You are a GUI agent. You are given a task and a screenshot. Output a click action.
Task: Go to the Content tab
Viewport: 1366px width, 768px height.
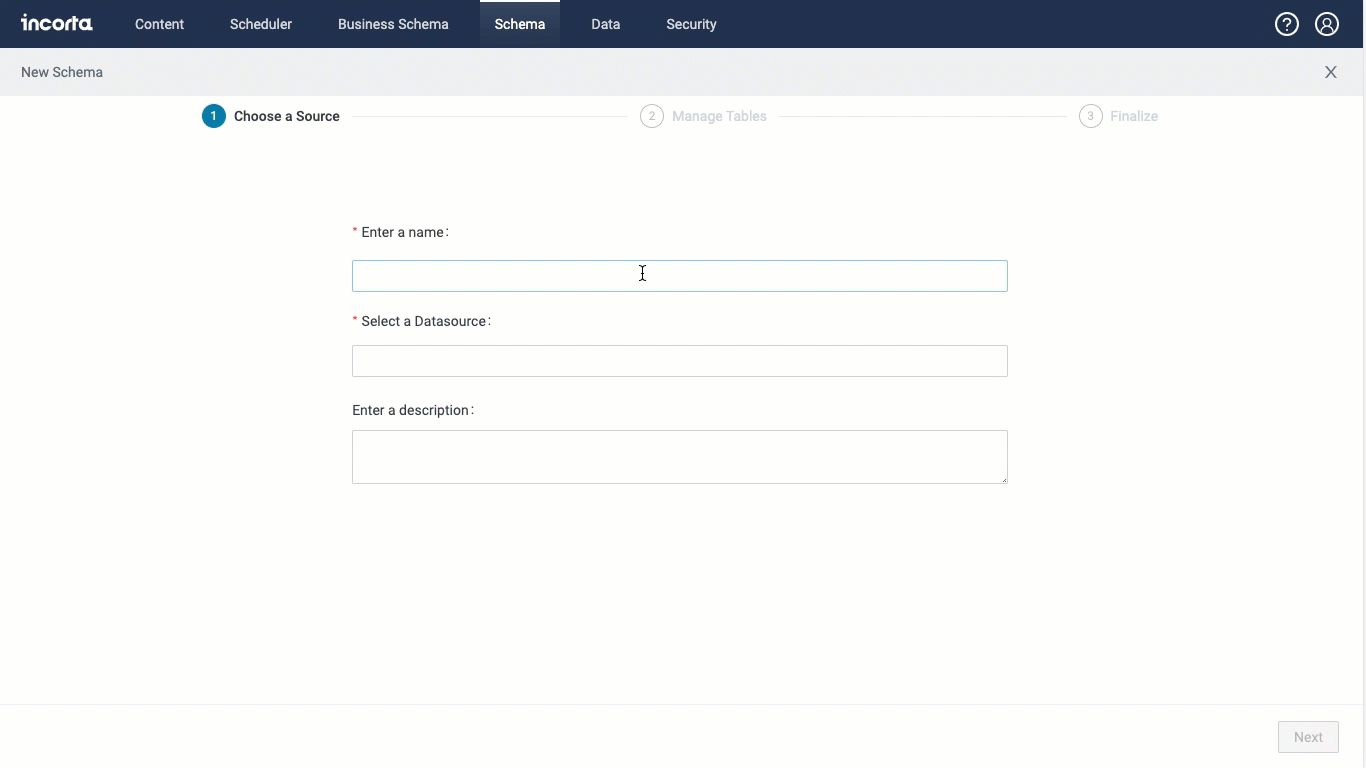point(159,24)
